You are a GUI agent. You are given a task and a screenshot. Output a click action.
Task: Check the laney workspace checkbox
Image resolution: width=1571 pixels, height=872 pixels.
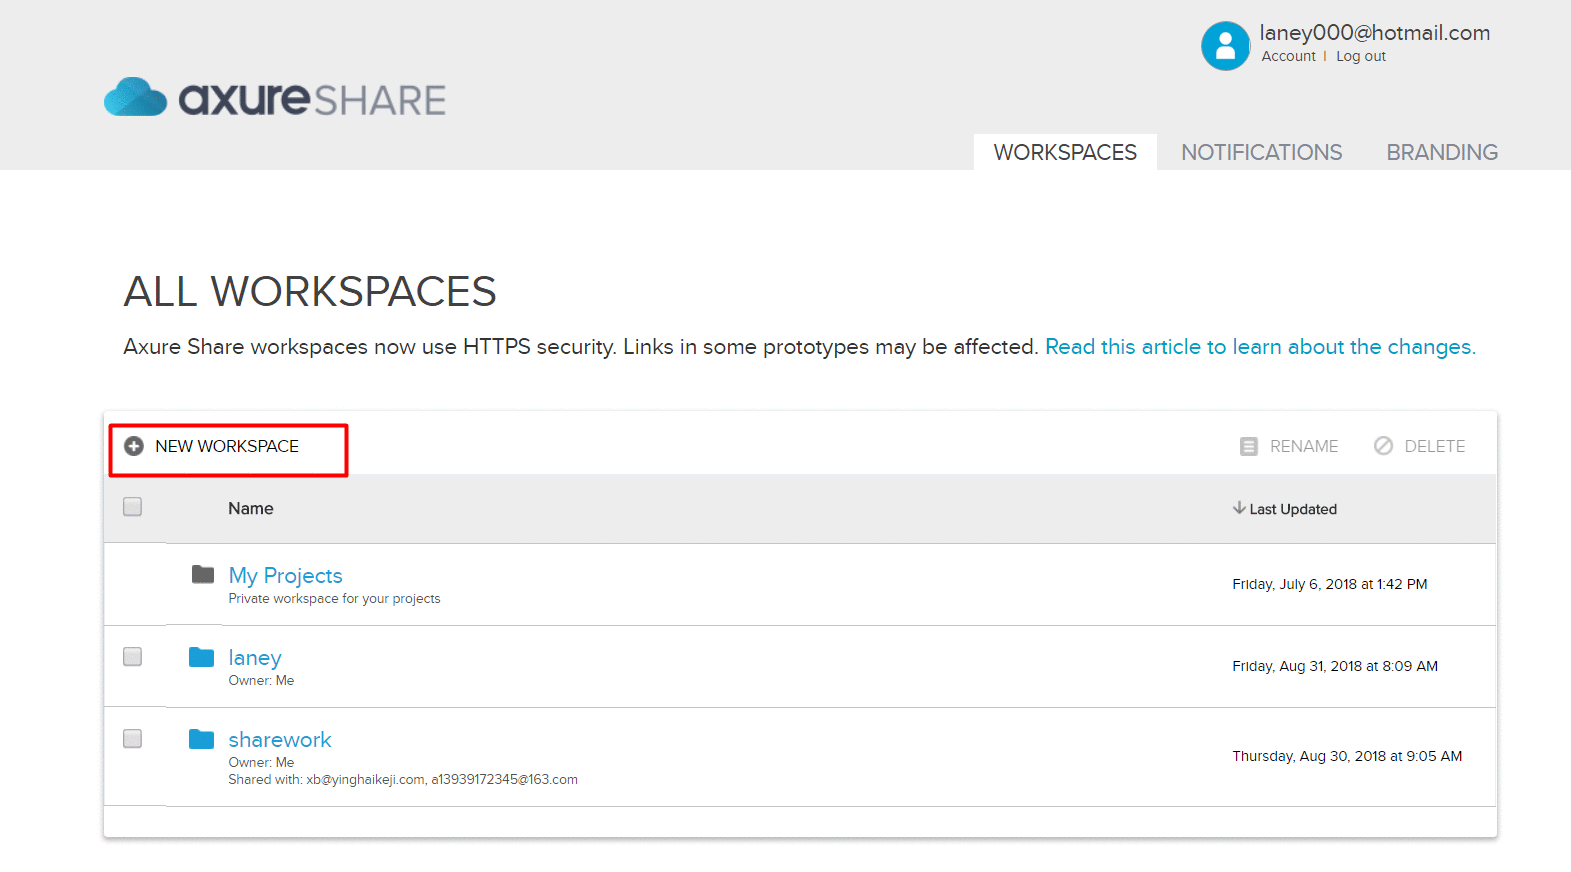pos(132,657)
